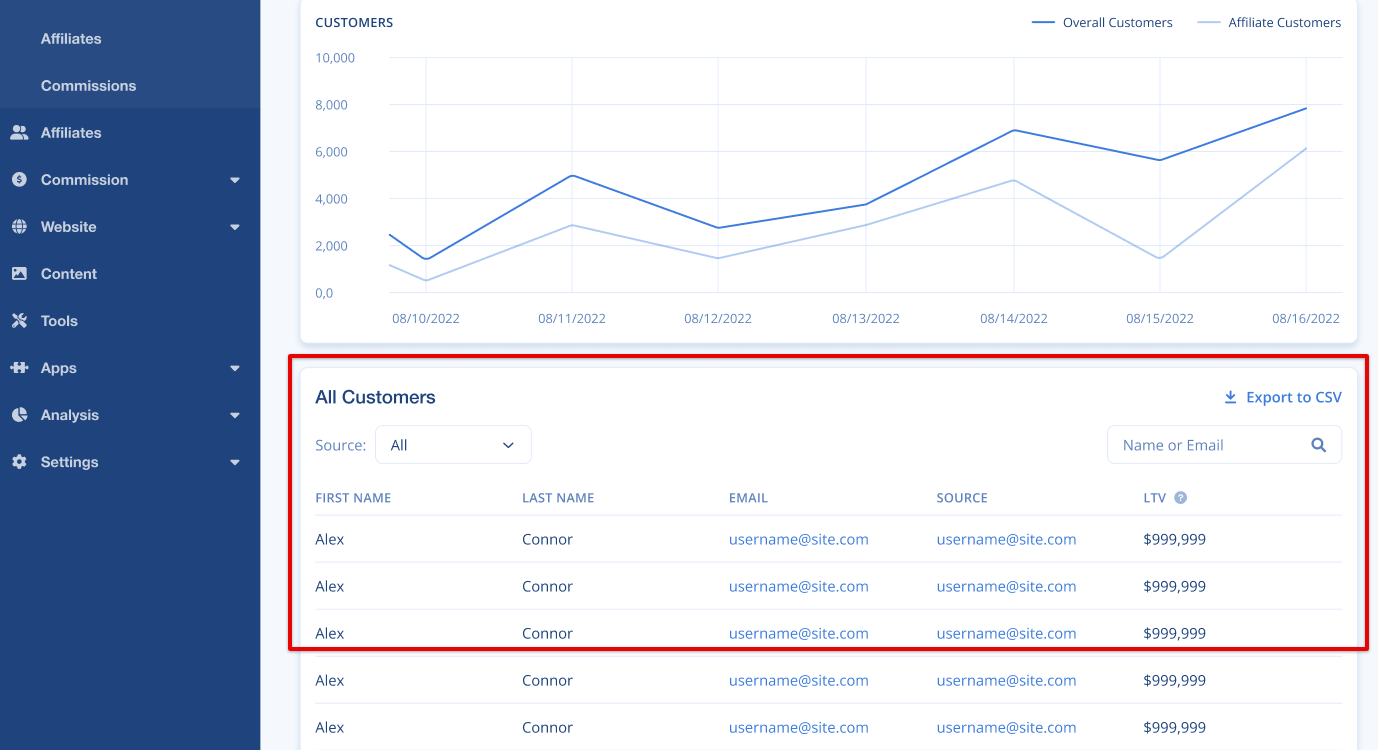
Task: Click the Content image icon
Action: tap(19, 274)
